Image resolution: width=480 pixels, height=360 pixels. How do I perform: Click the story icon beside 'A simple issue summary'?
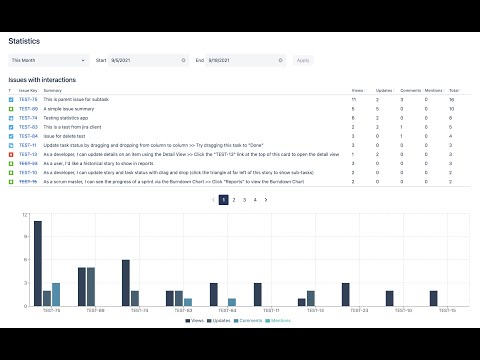(11, 109)
